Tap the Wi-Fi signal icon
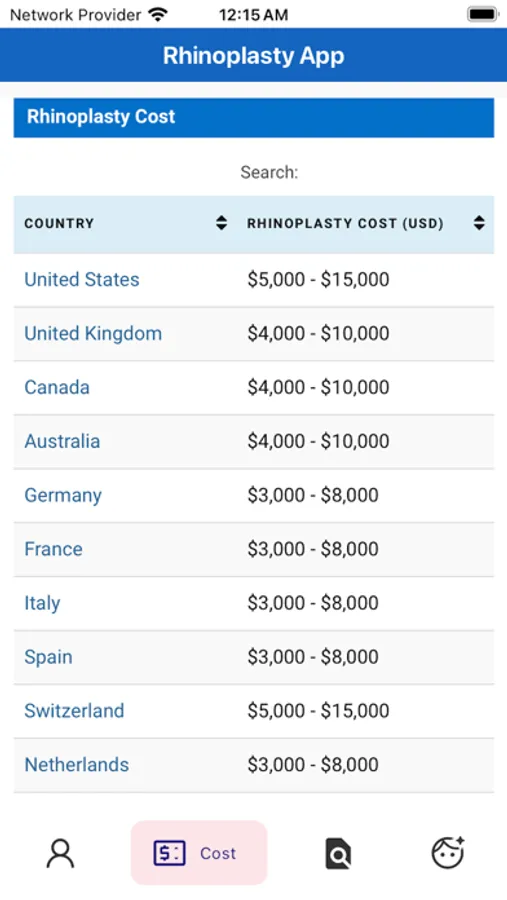The height and width of the screenshot is (900, 507). click(x=157, y=14)
